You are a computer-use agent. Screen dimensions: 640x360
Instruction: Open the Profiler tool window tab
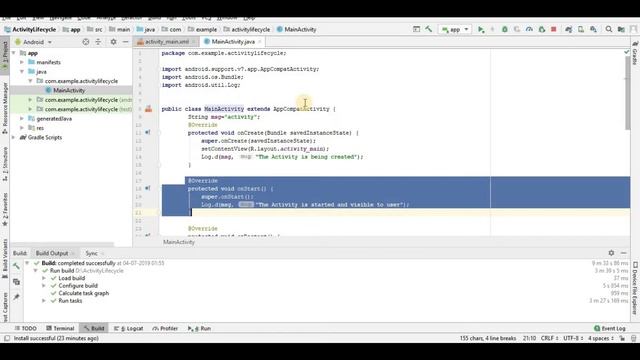pos(165,328)
